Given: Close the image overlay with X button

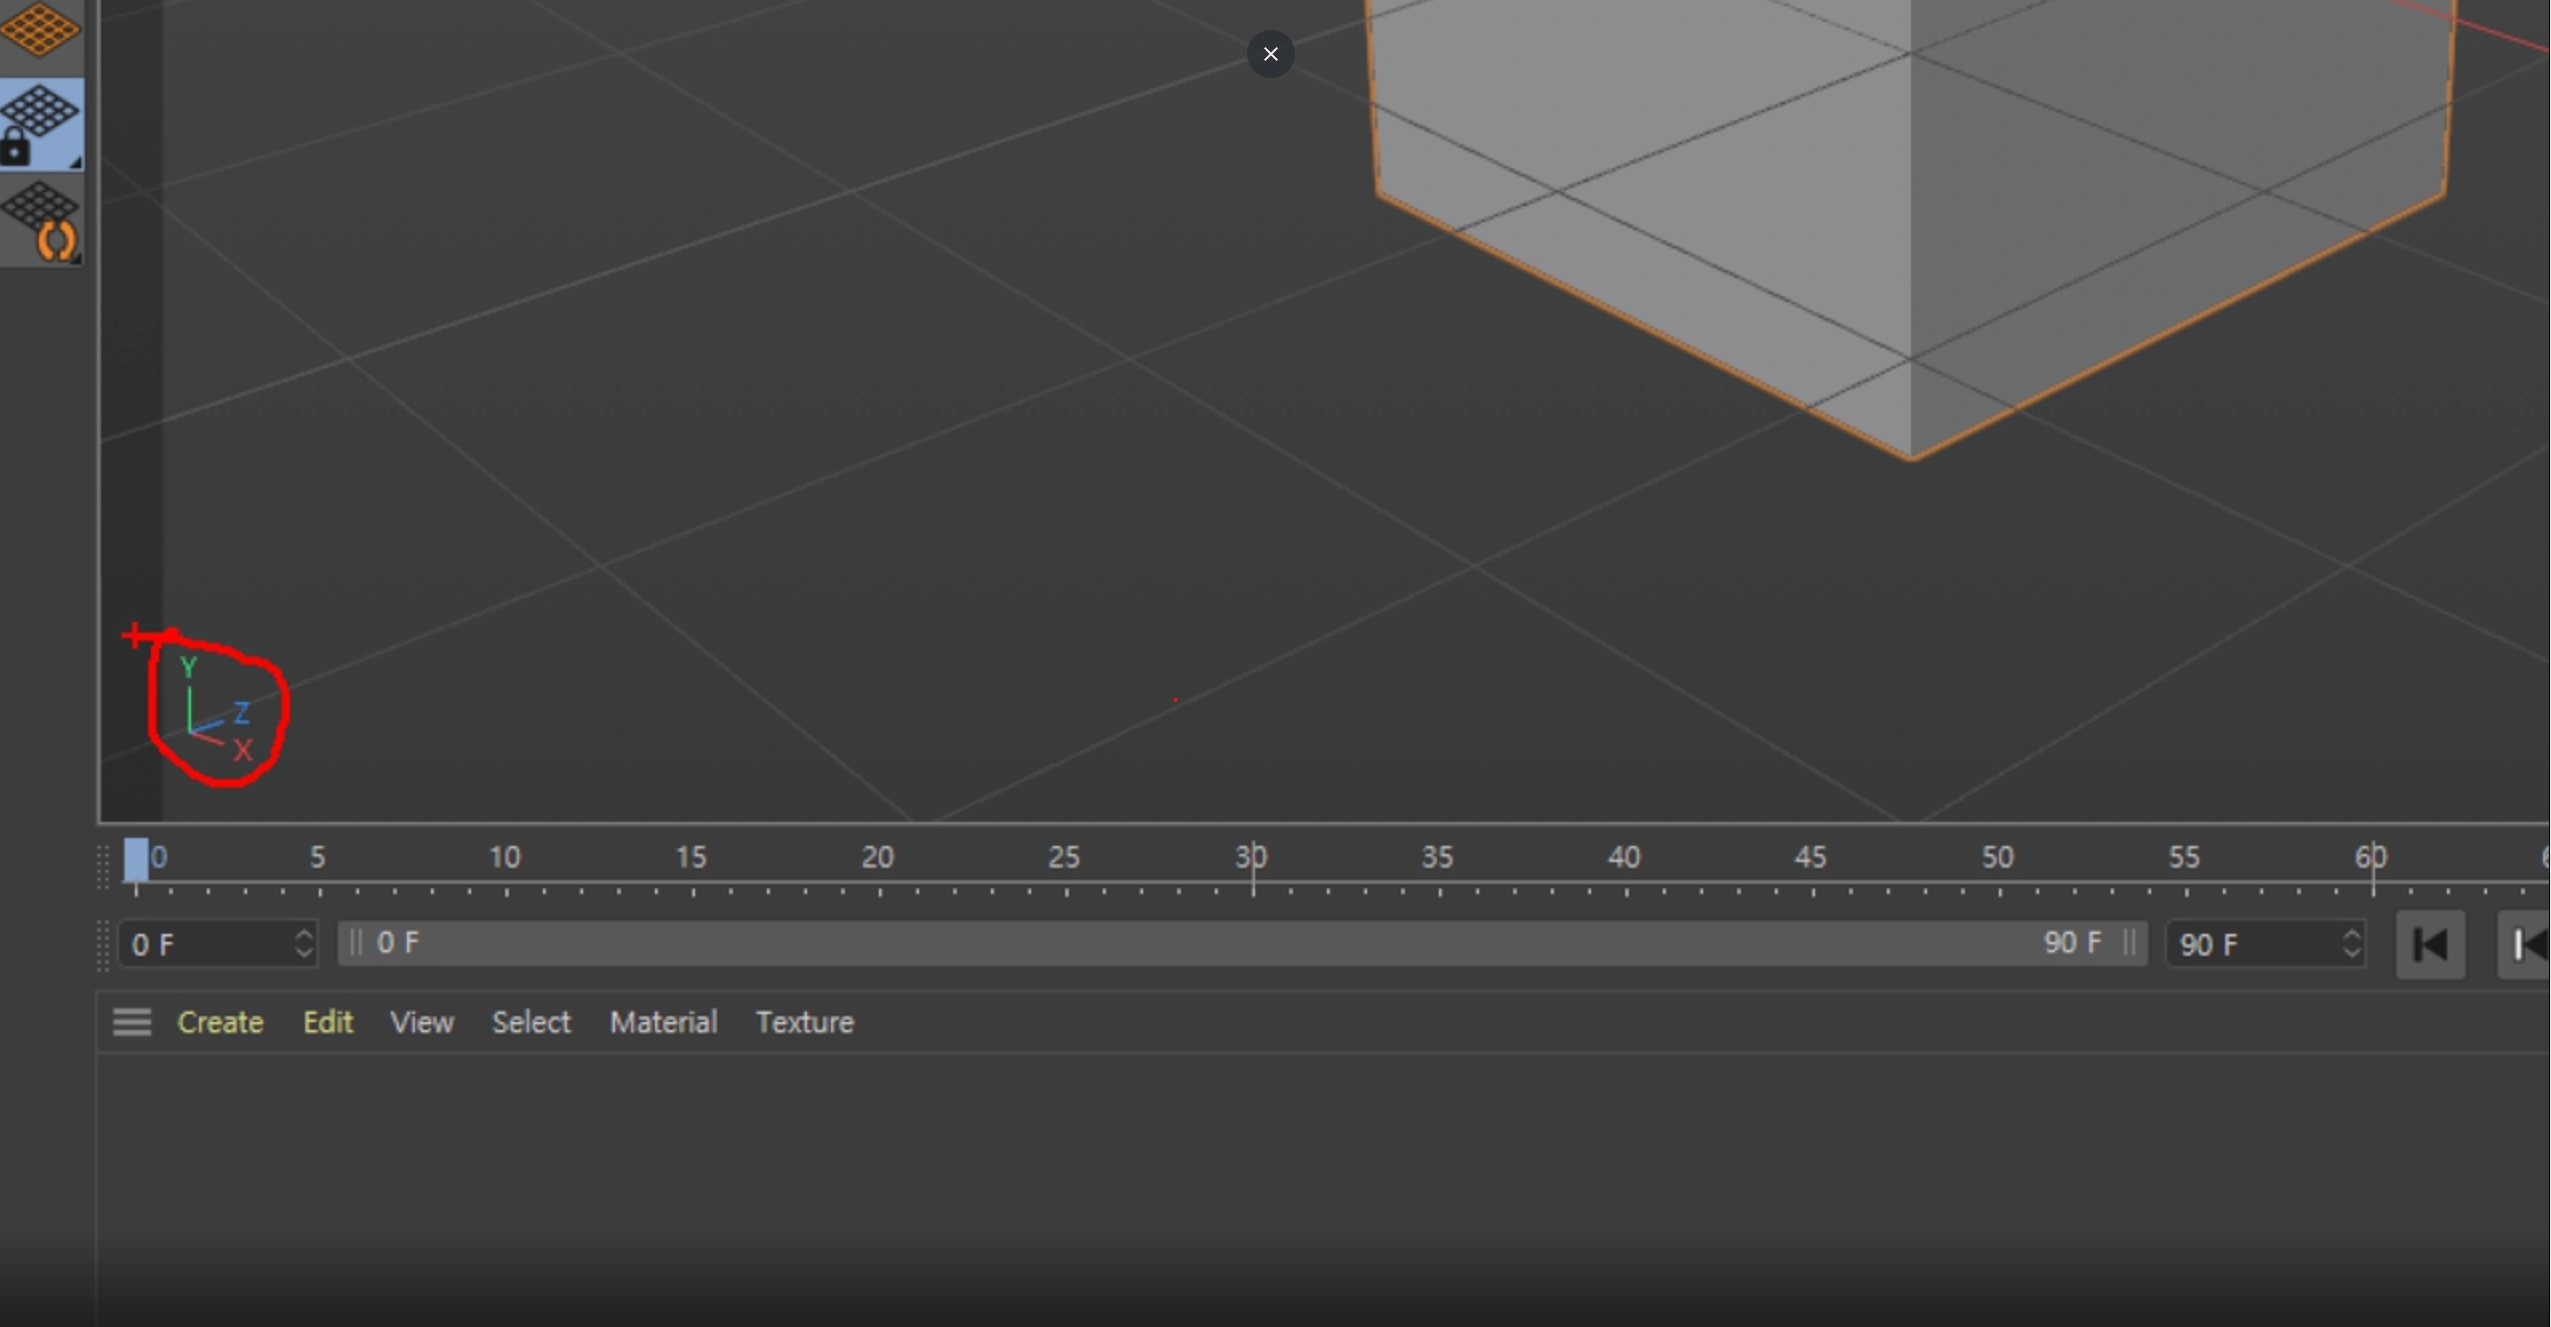Looking at the screenshot, I should pyautogui.click(x=1270, y=54).
